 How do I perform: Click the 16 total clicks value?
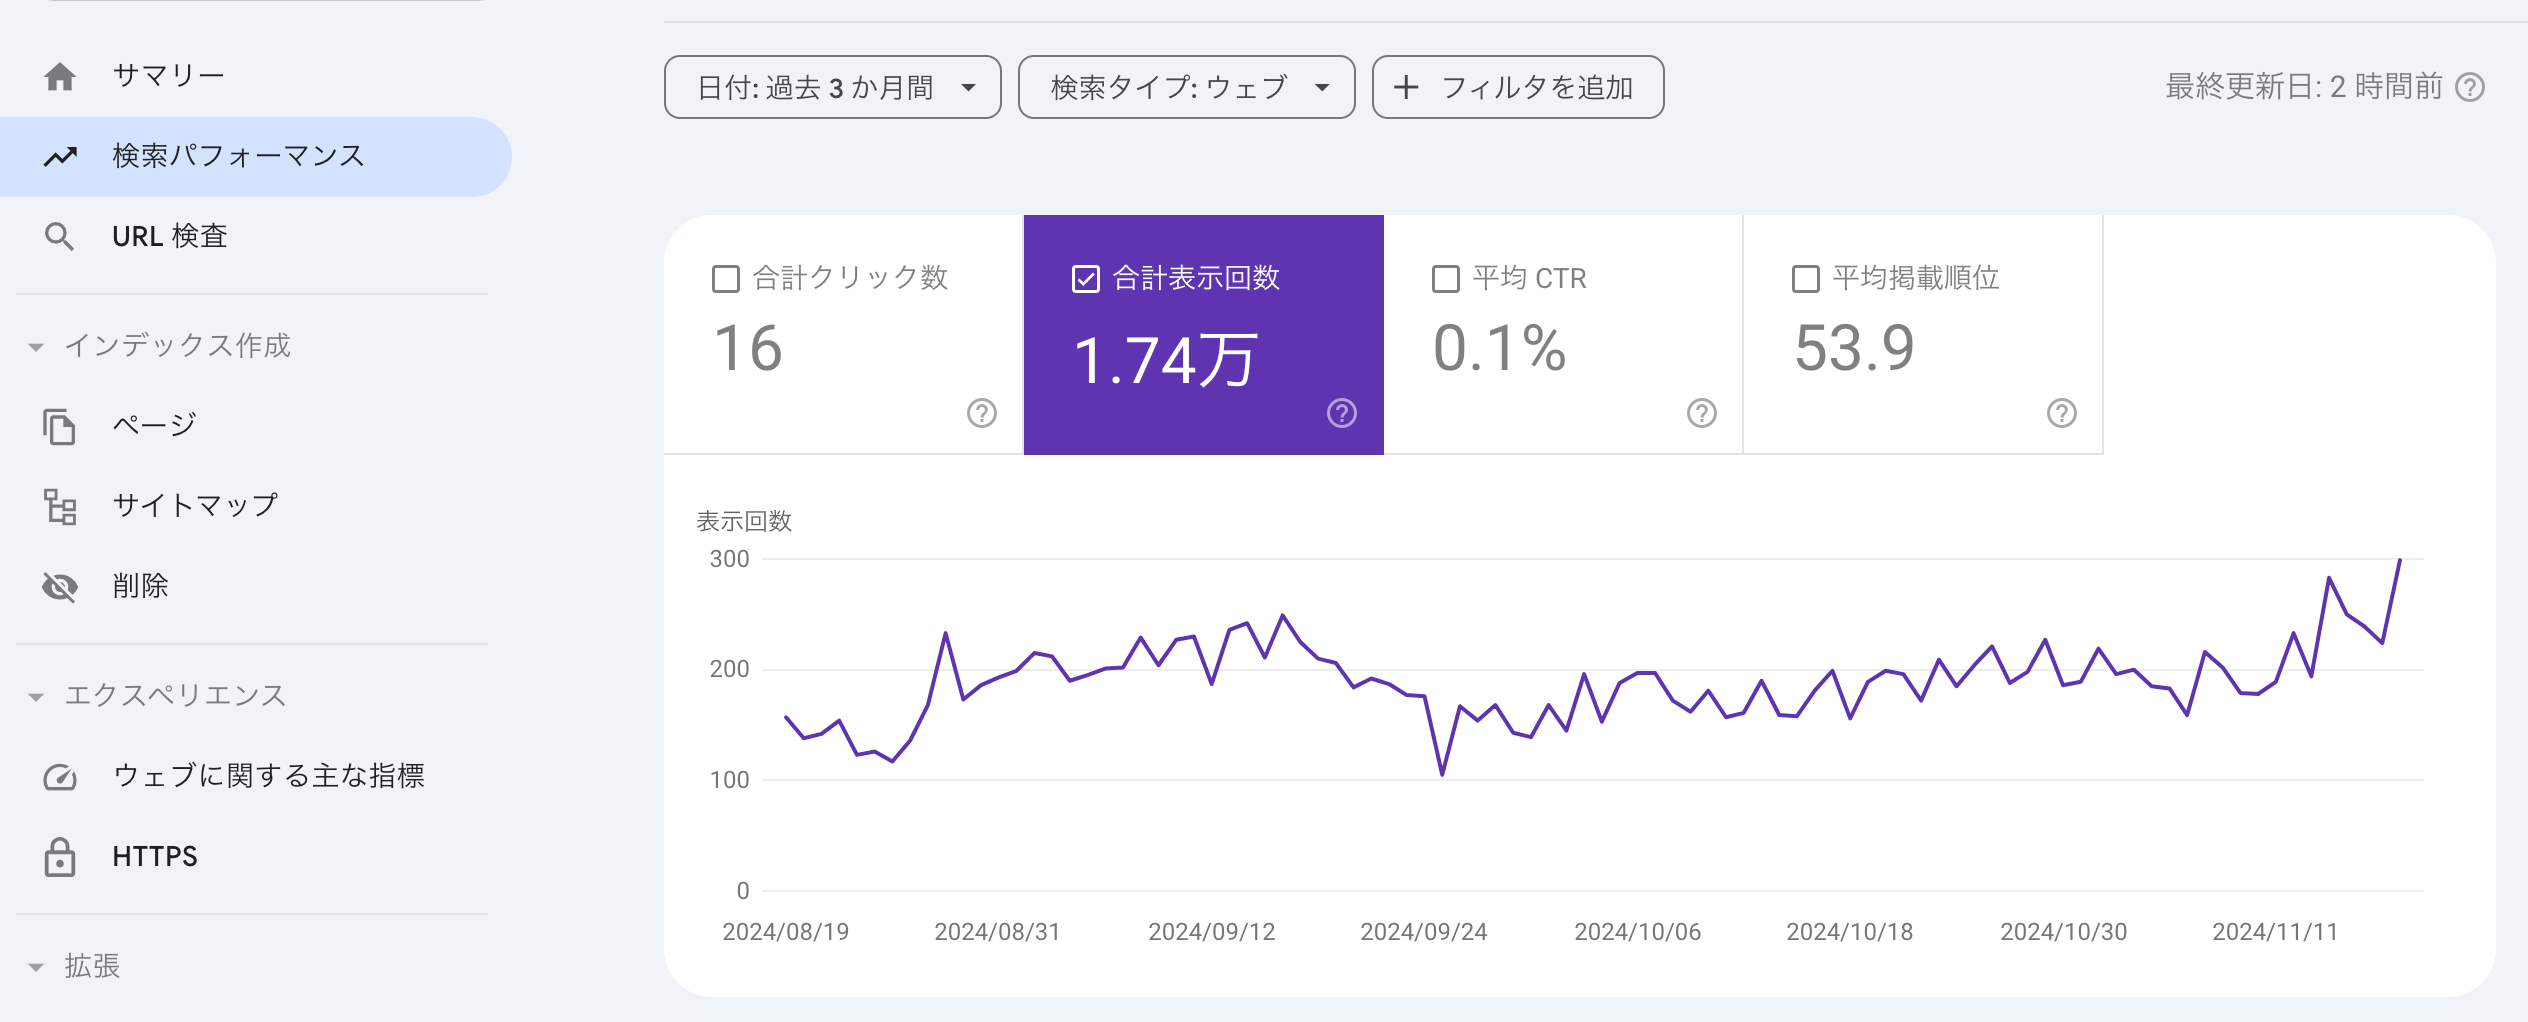coord(748,348)
